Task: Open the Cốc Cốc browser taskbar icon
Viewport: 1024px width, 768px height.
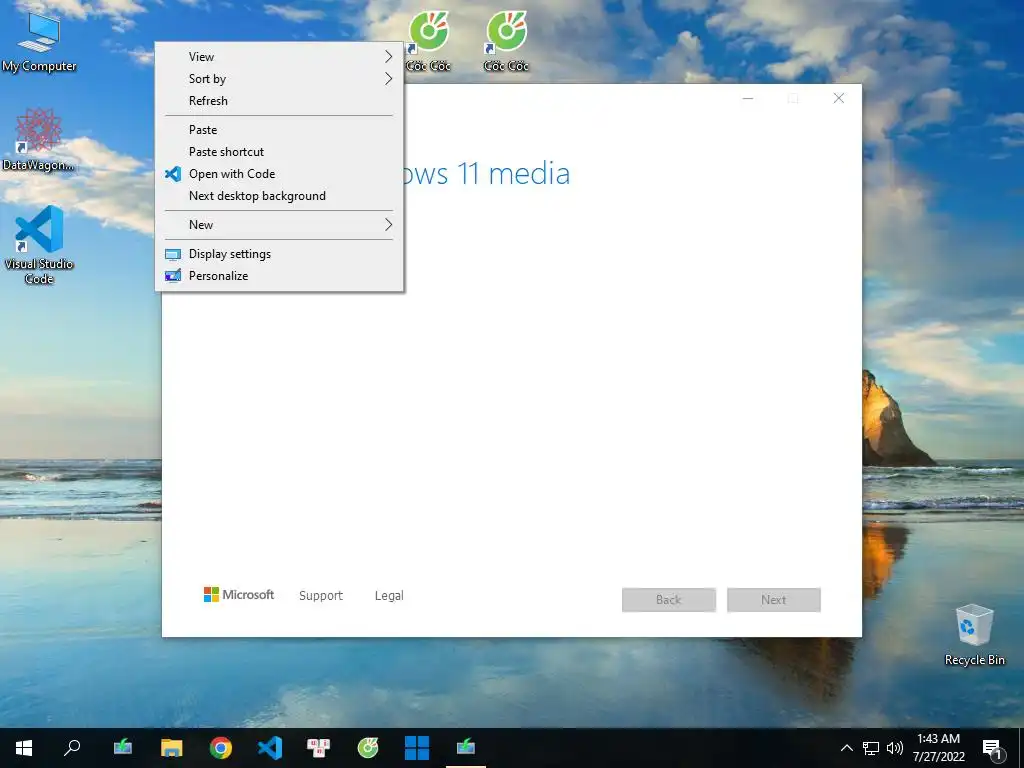Action: click(368, 748)
